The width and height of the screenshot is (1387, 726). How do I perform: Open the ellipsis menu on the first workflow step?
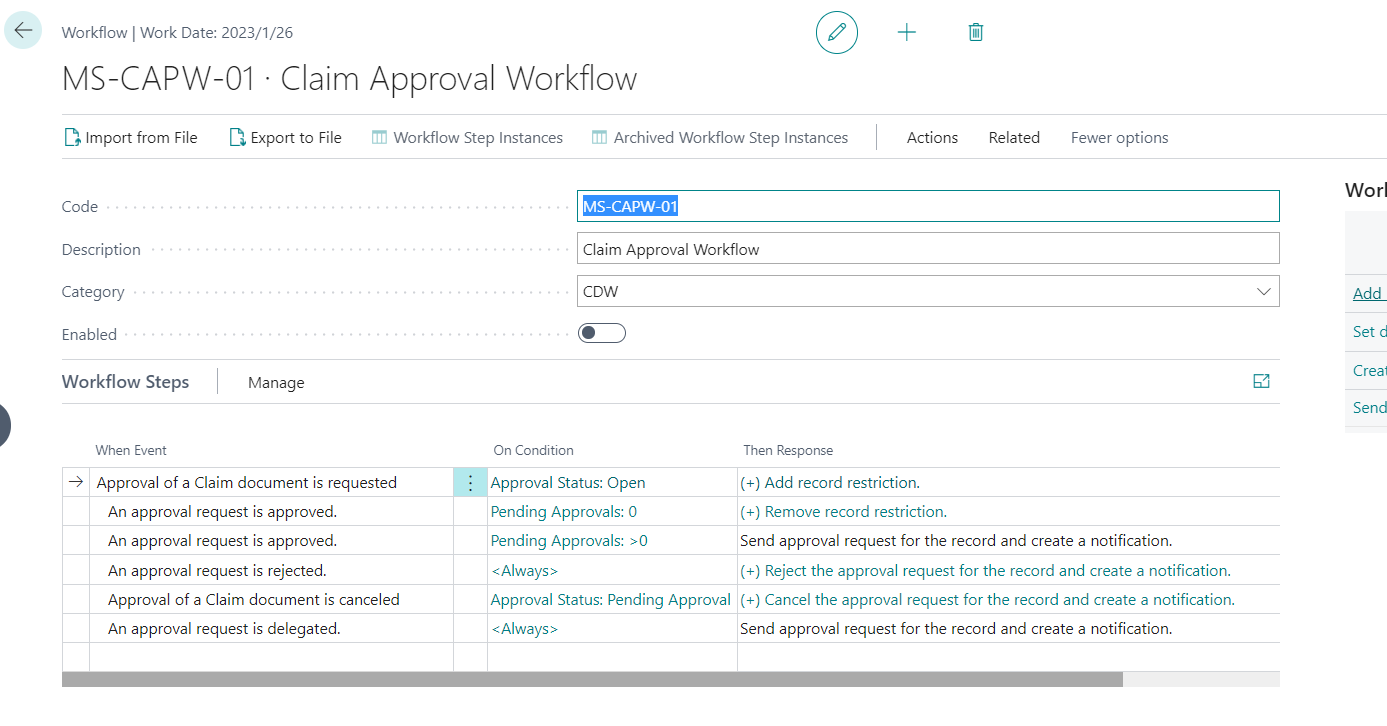(x=470, y=481)
